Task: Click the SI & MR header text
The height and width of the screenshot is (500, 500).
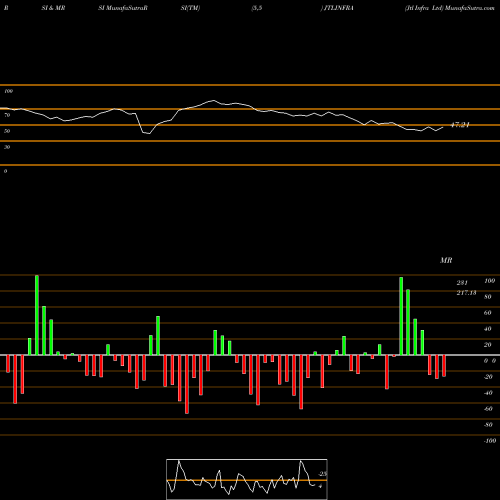Action: click(53, 8)
